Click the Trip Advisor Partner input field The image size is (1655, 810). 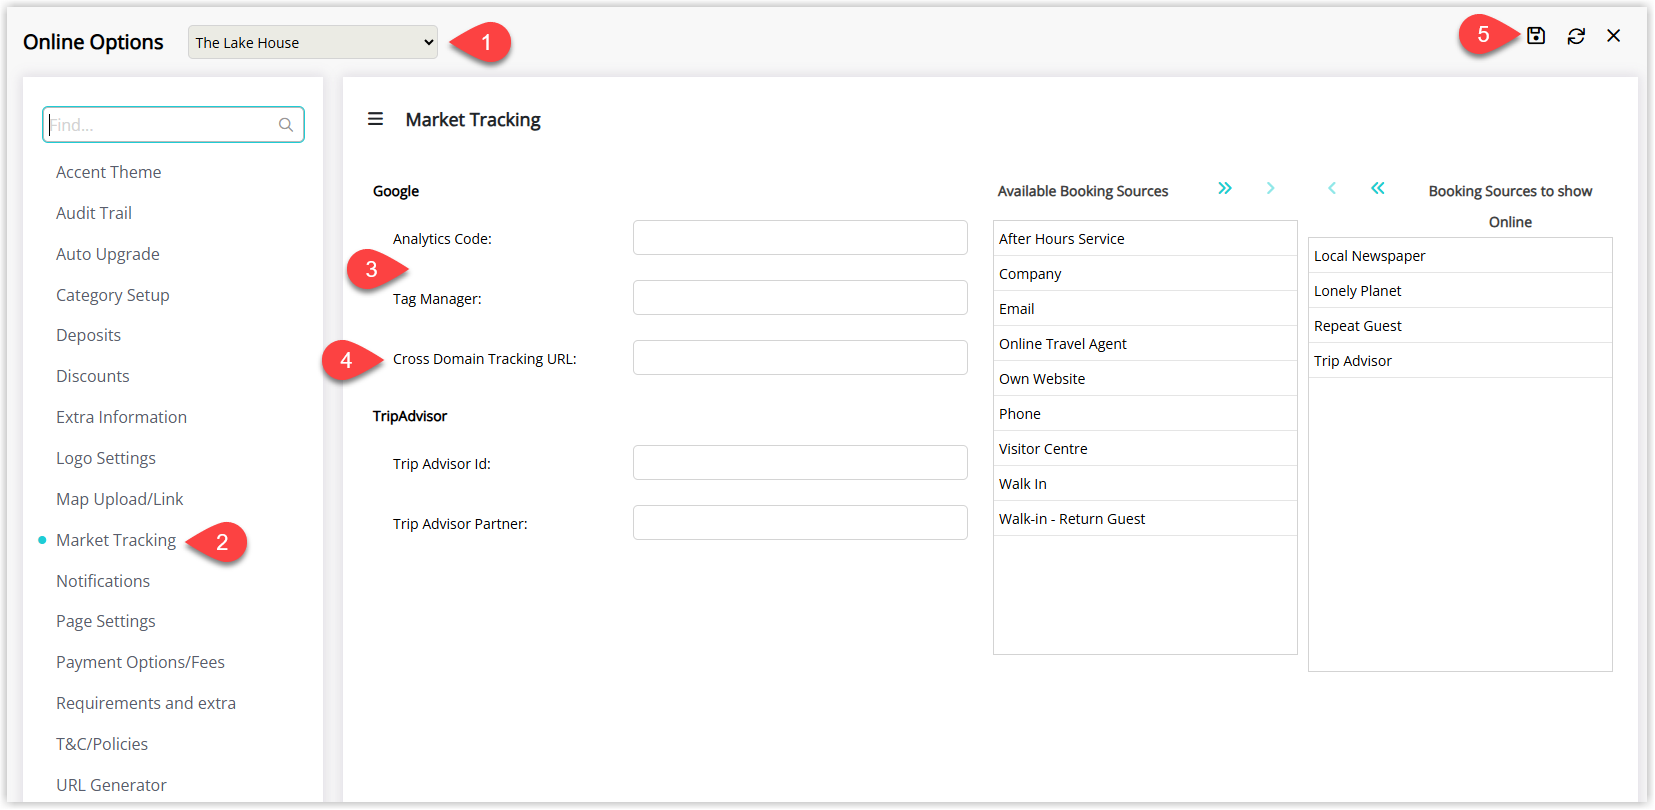point(800,523)
